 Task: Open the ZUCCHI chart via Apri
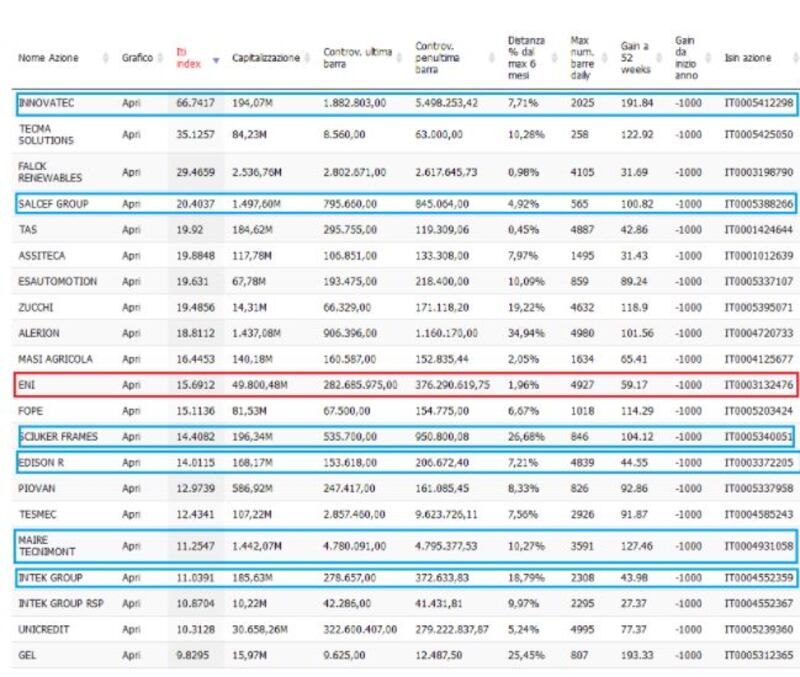click(x=131, y=308)
